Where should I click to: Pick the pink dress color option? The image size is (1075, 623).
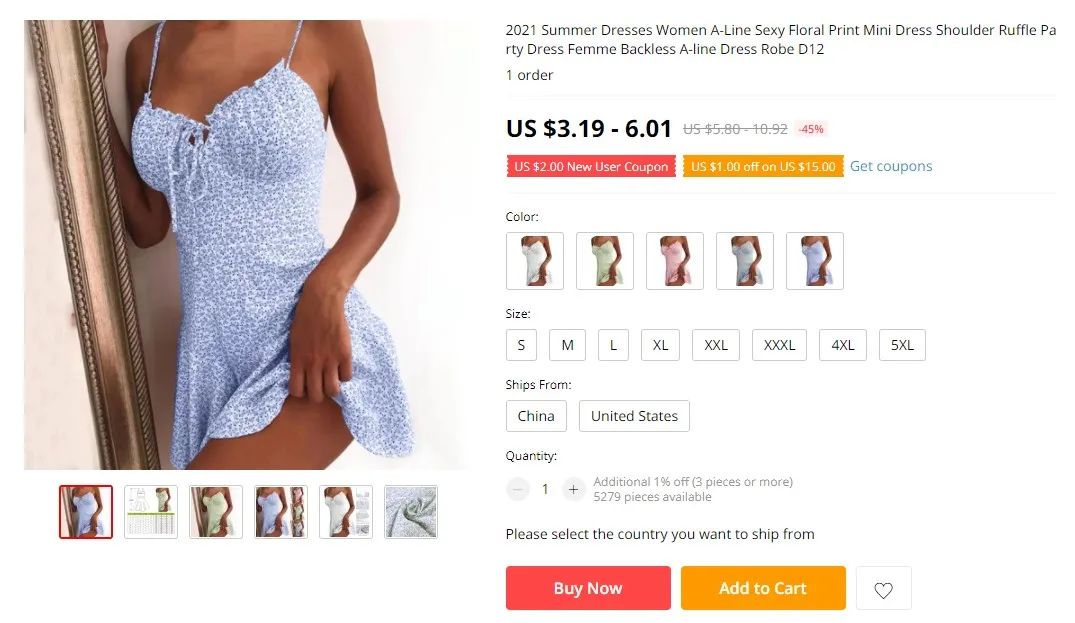click(675, 260)
